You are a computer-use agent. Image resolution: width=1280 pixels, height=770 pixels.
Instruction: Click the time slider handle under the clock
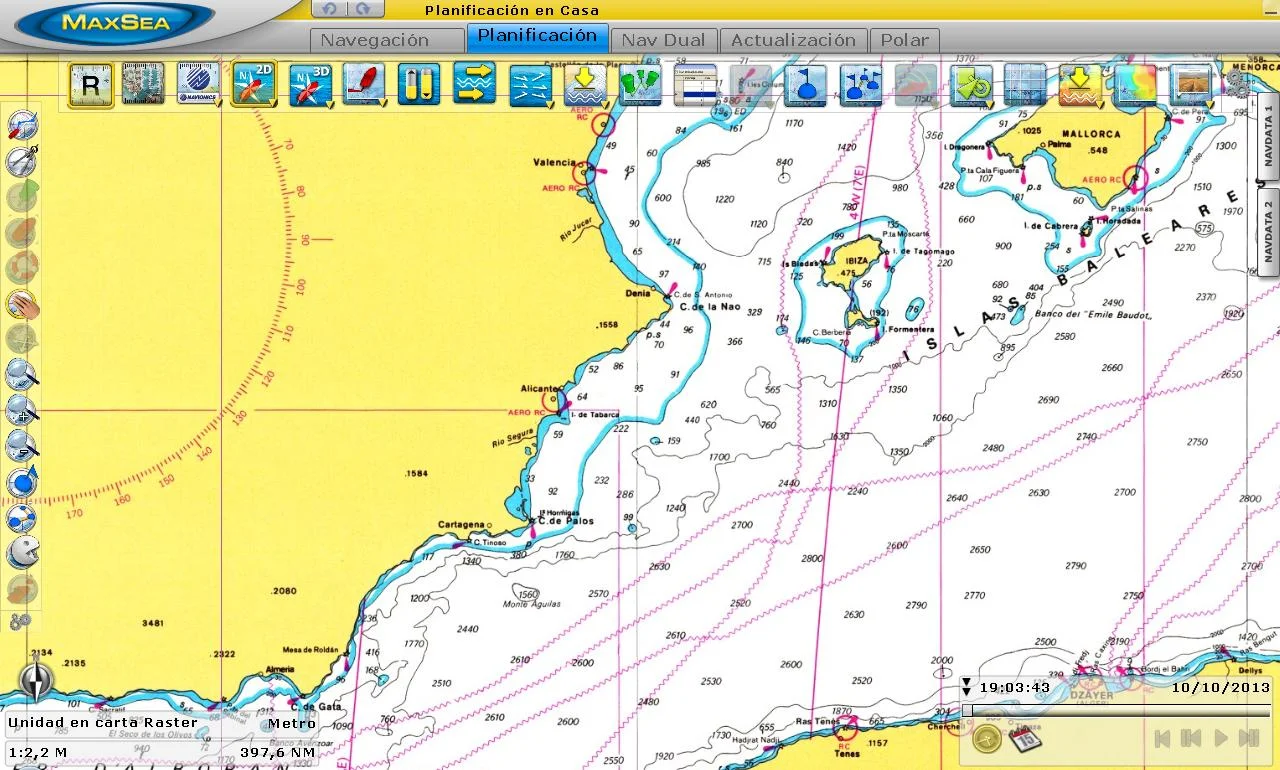coord(967,711)
